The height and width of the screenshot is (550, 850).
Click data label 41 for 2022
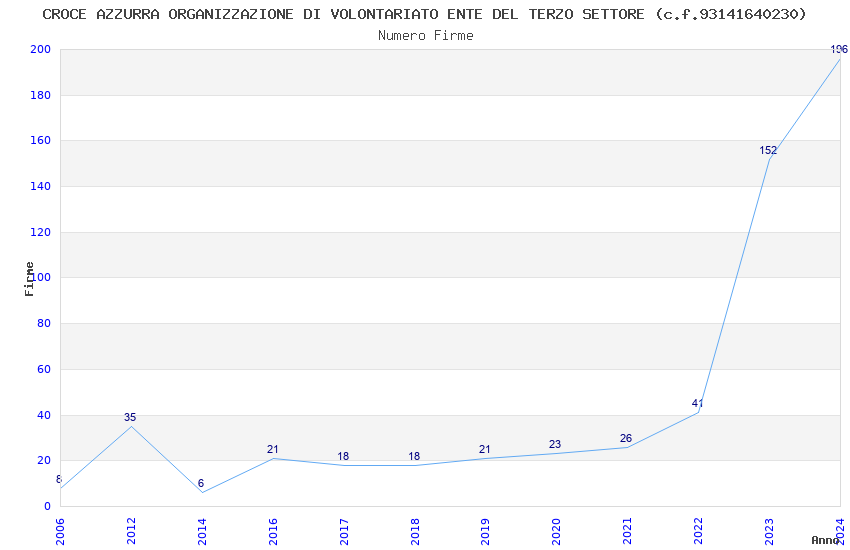pos(698,403)
